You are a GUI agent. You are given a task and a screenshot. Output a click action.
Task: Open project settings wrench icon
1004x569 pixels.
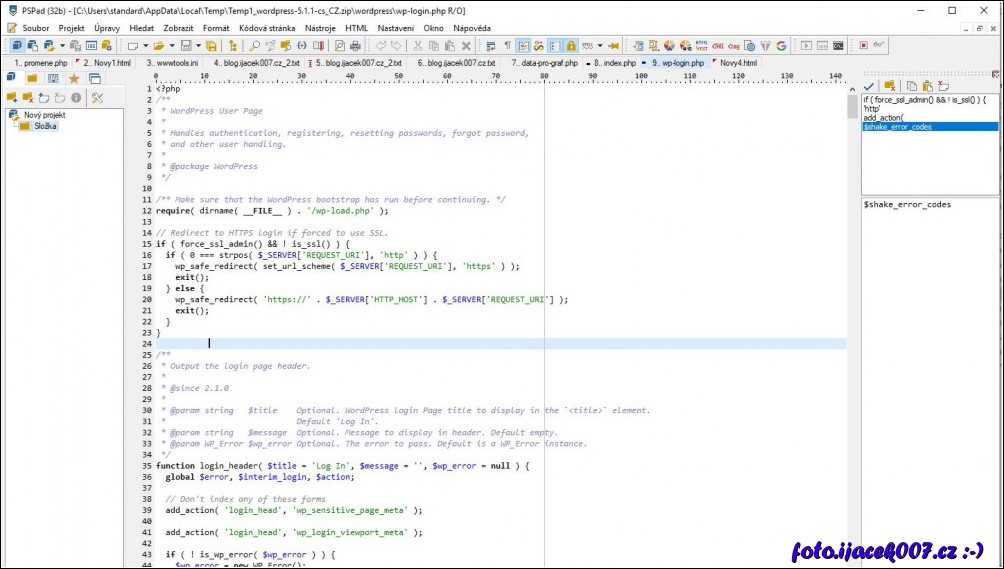click(x=97, y=97)
